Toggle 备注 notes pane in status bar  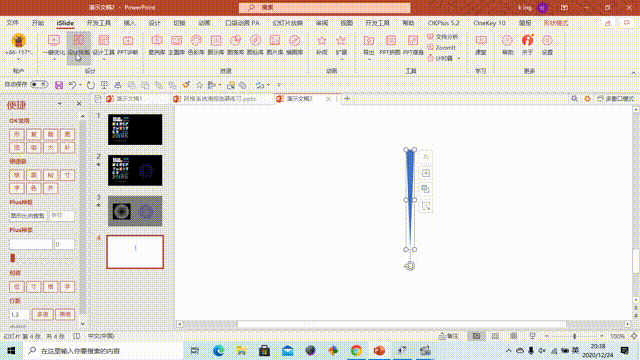pos(449,336)
